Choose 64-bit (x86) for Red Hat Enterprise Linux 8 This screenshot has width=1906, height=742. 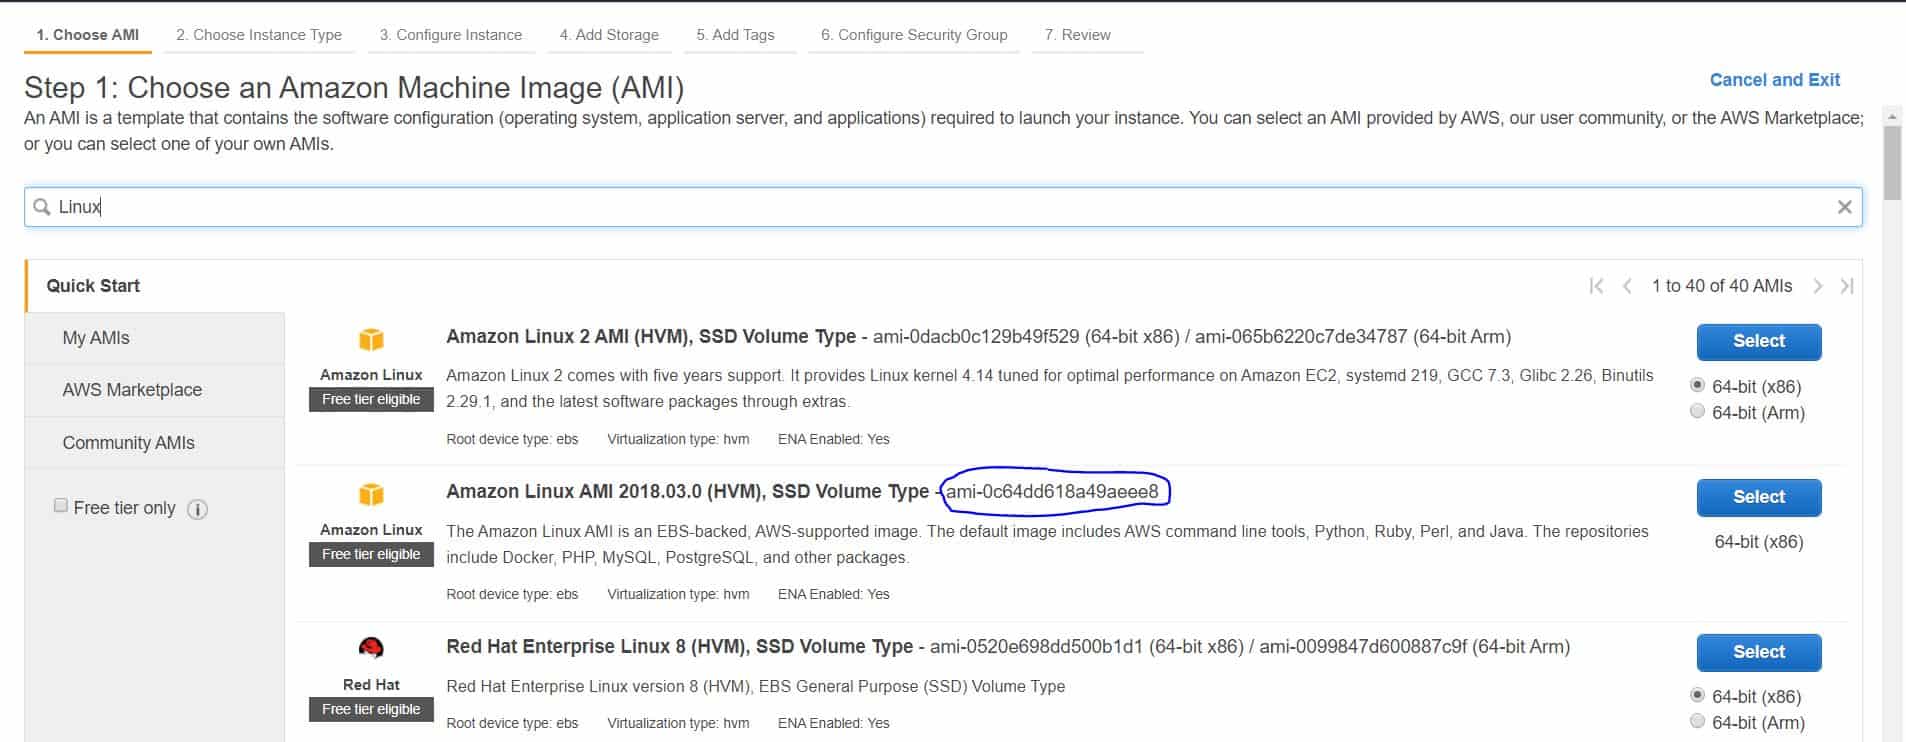coord(1697,695)
